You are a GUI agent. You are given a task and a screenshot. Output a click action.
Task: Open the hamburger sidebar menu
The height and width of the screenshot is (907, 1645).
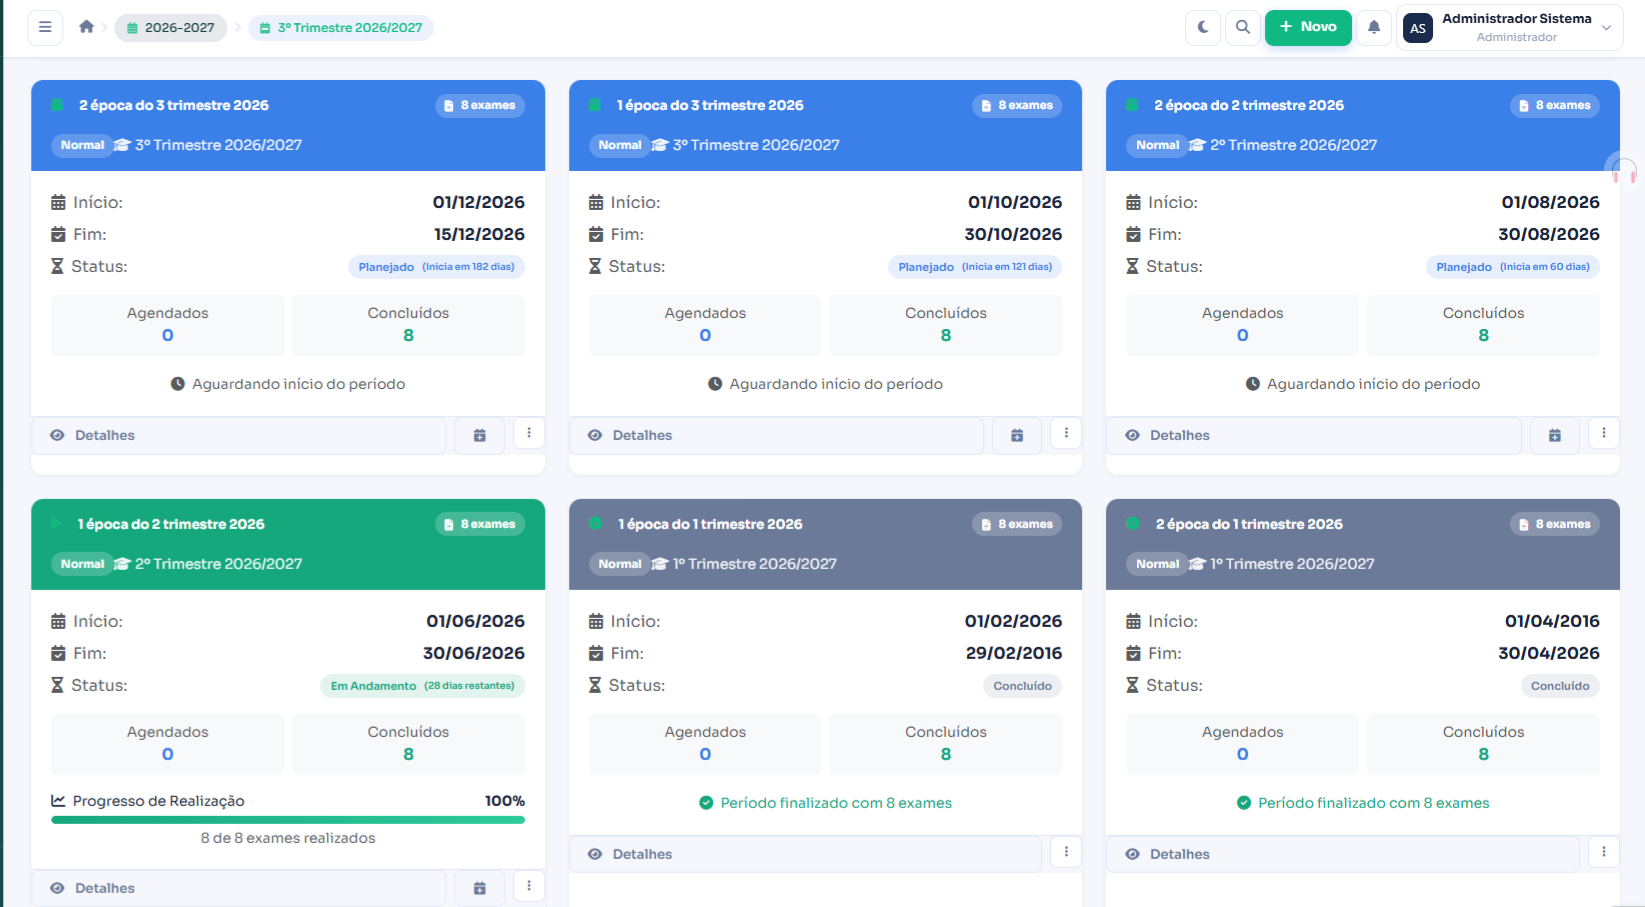[45, 27]
